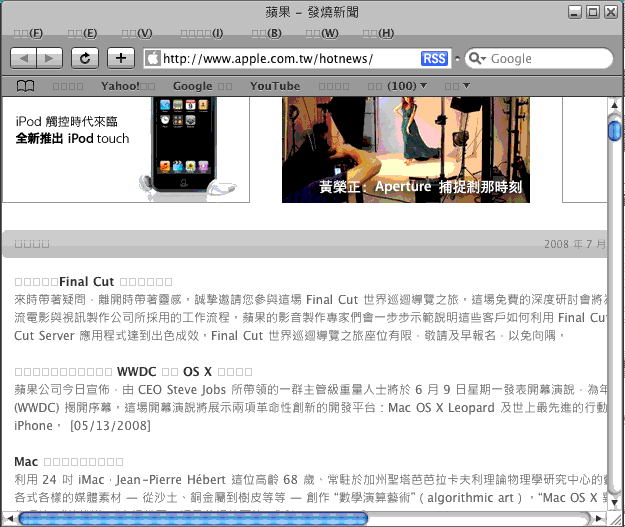Click horizontal scrollbar left arrow
The width and height of the screenshot is (625, 527).
[x=9, y=518]
